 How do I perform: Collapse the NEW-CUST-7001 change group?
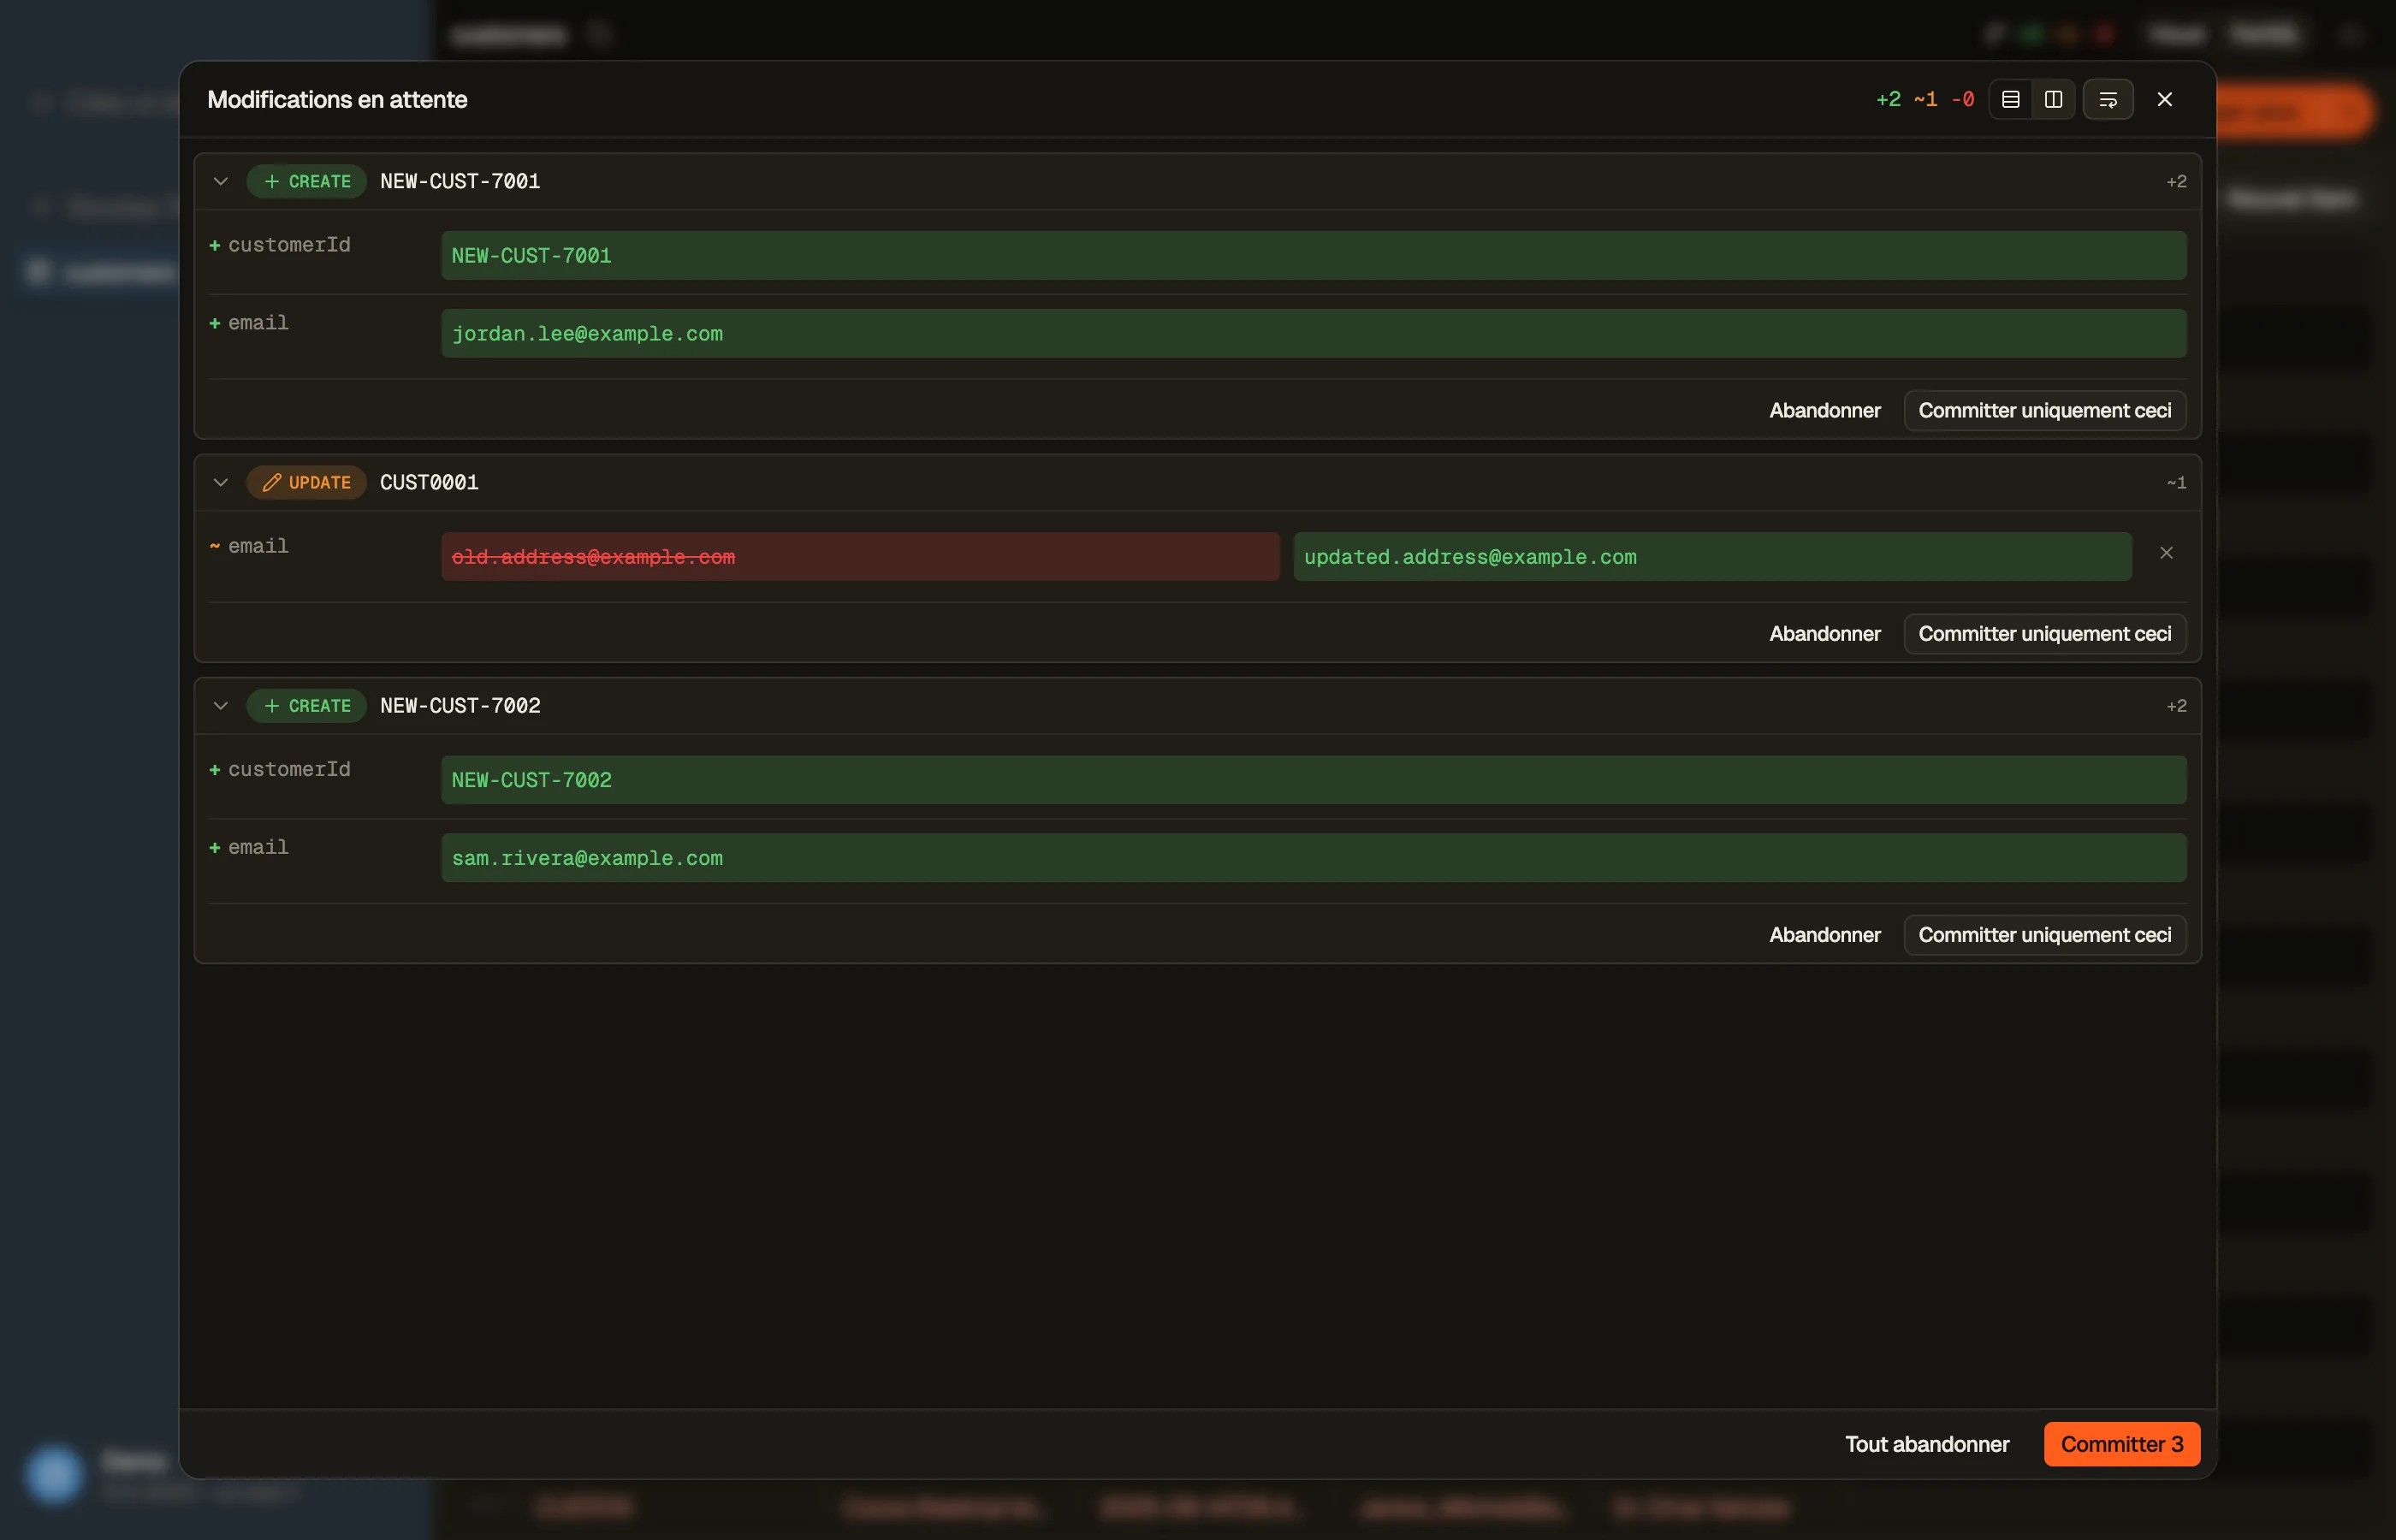coord(221,181)
